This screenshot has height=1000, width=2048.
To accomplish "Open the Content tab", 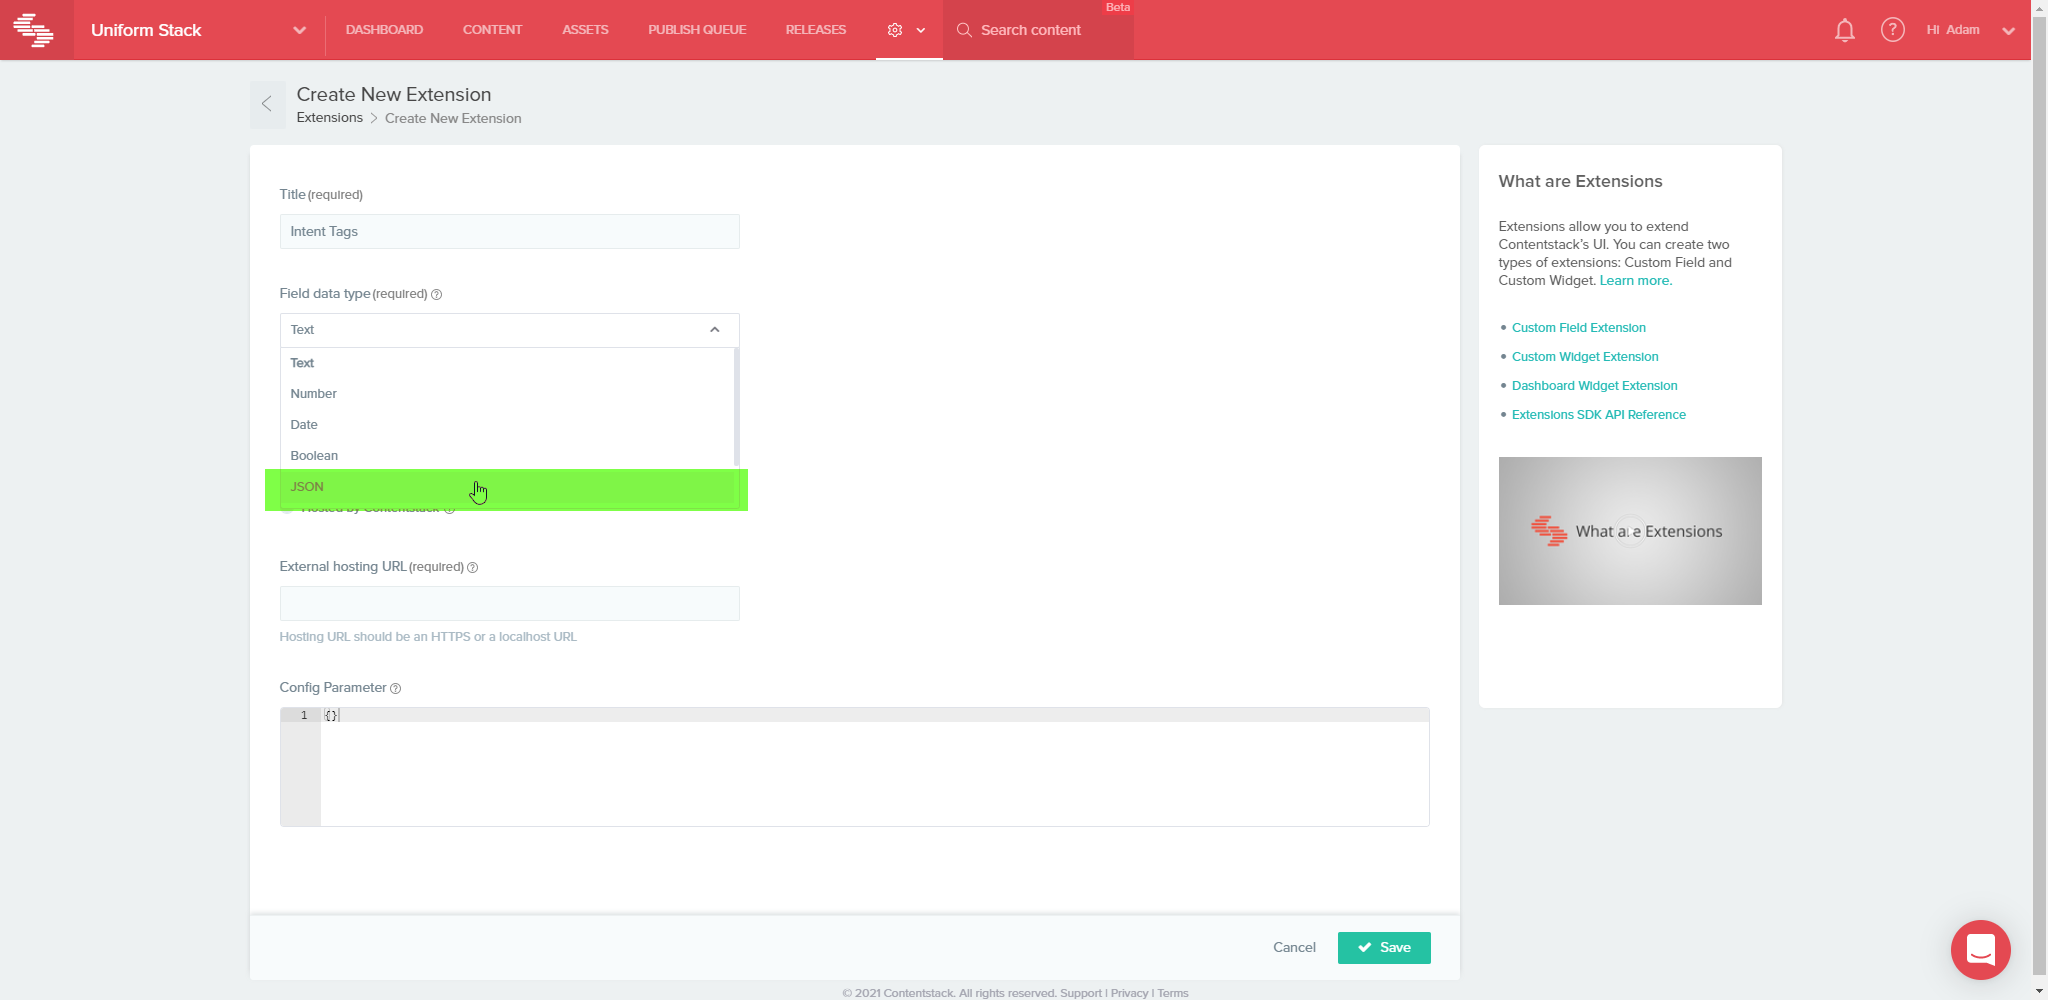I will click(492, 30).
